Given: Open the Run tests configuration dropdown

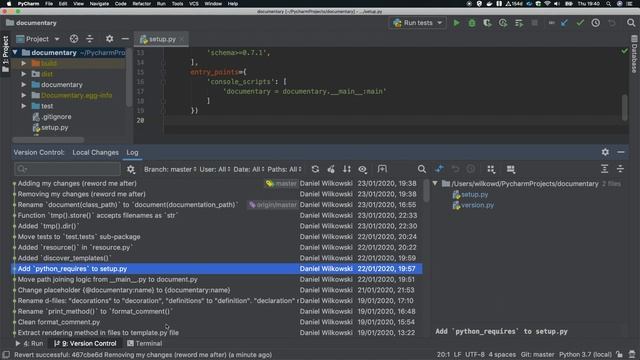Looking at the screenshot, I should coord(417,23).
